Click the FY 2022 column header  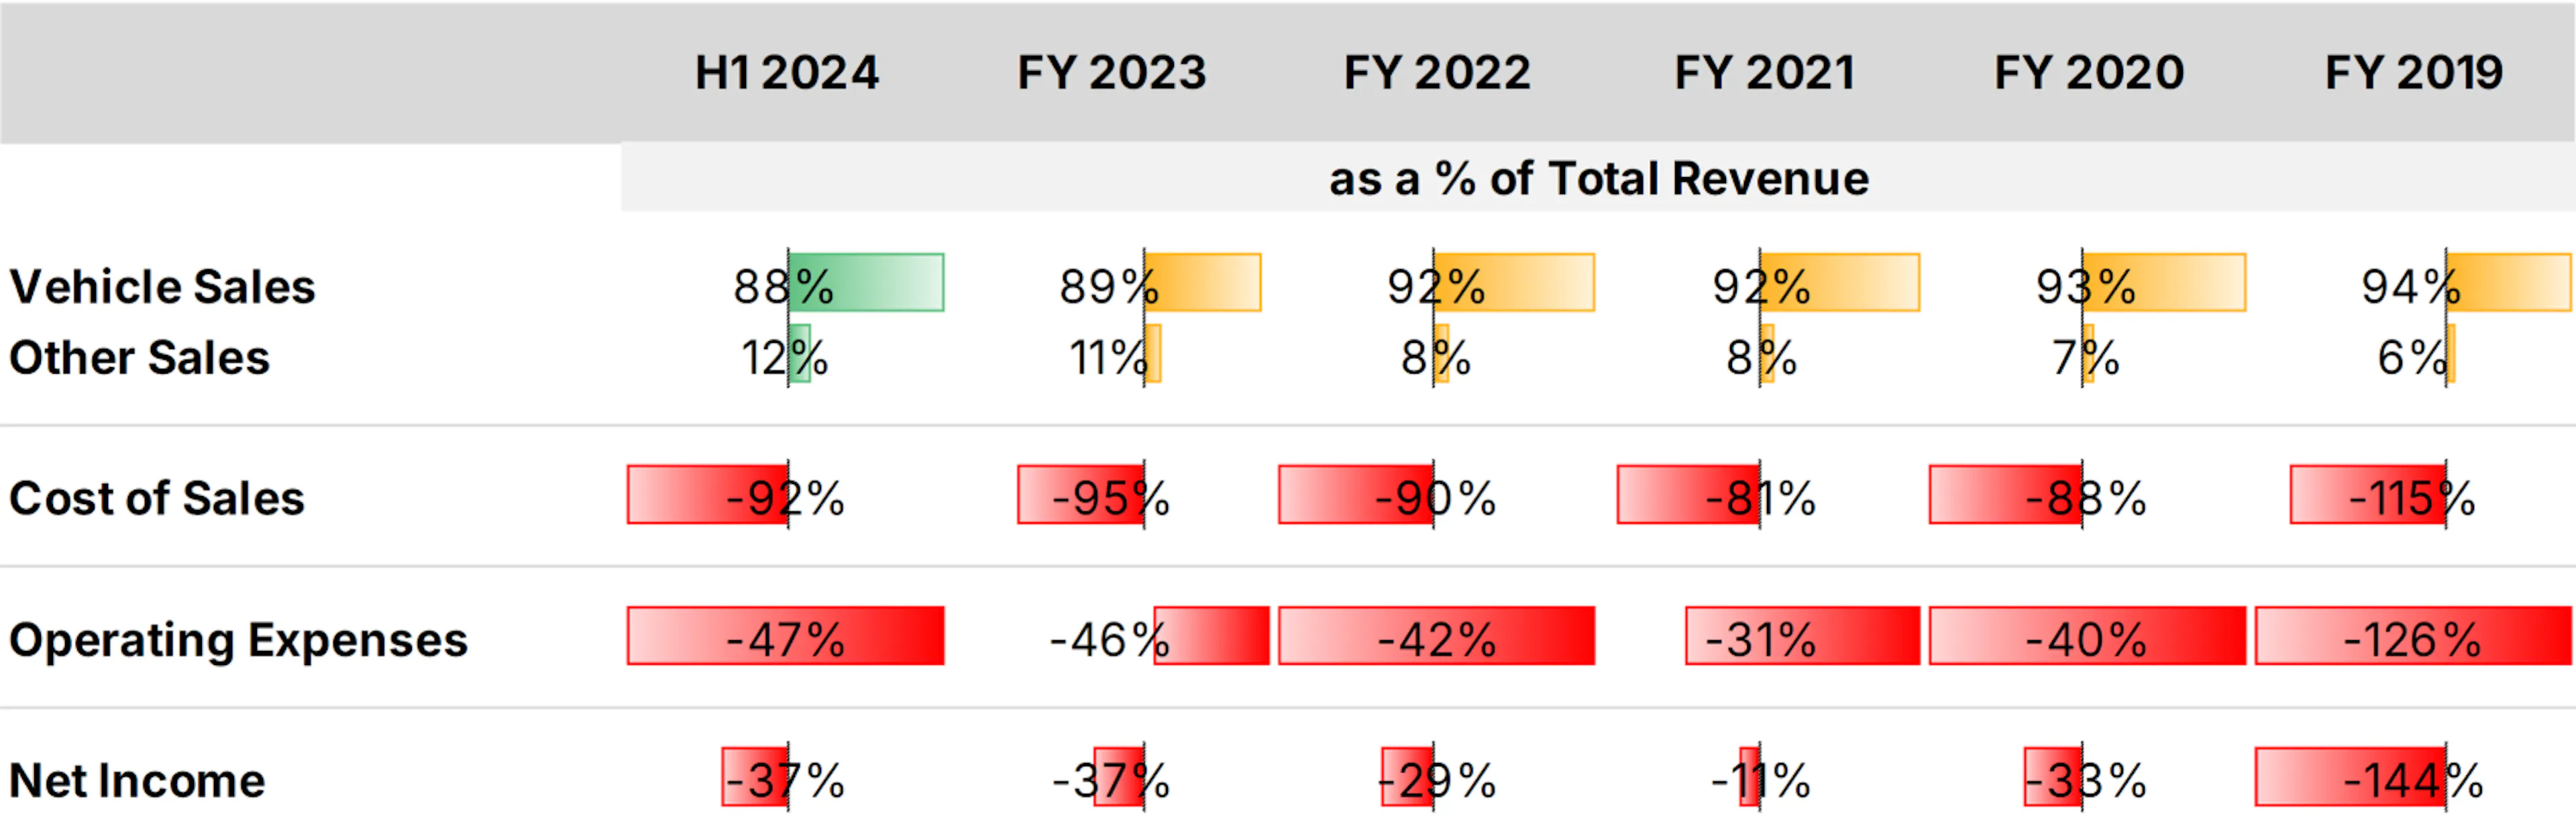[x=1436, y=73]
